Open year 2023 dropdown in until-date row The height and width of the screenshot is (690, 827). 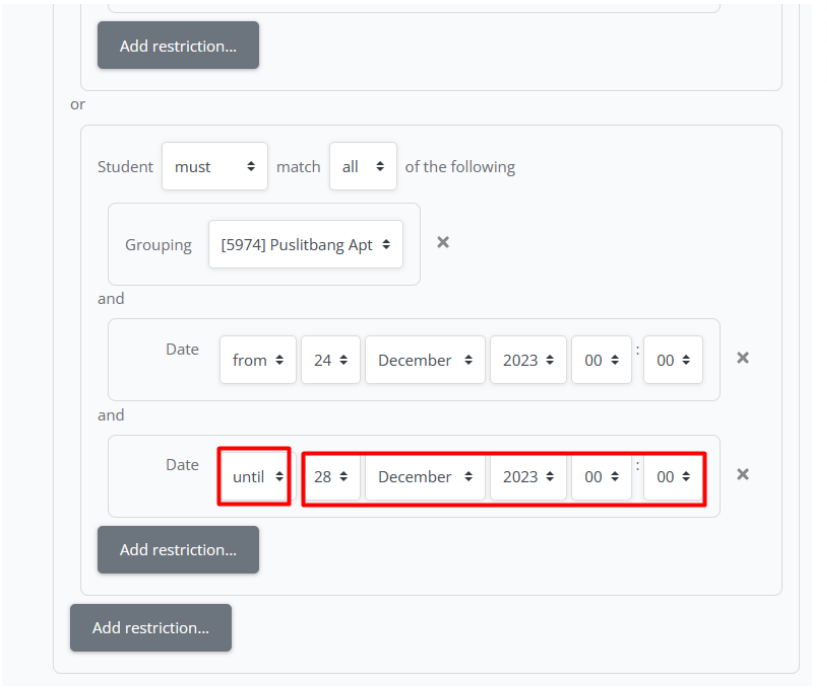click(x=528, y=477)
